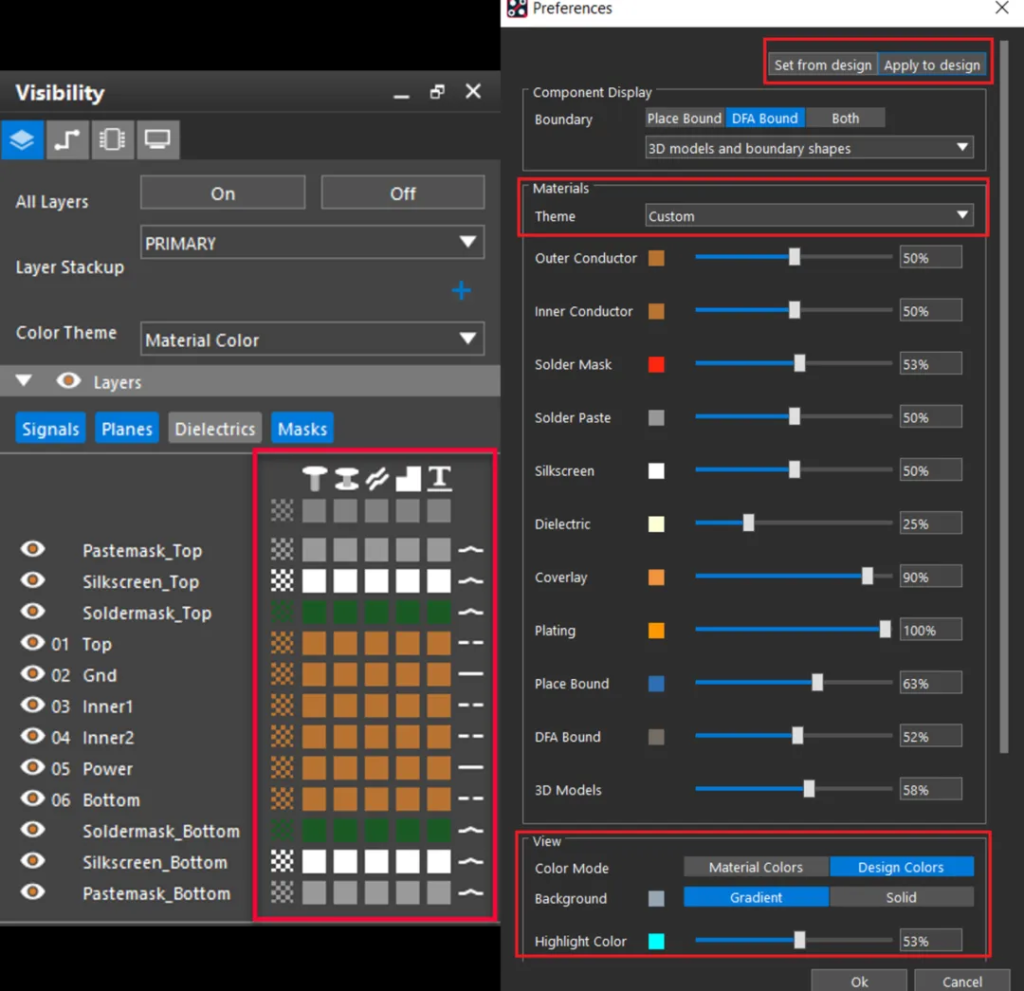Open the Display monitor tab icon

pyautogui.click(x=157, y=140)
